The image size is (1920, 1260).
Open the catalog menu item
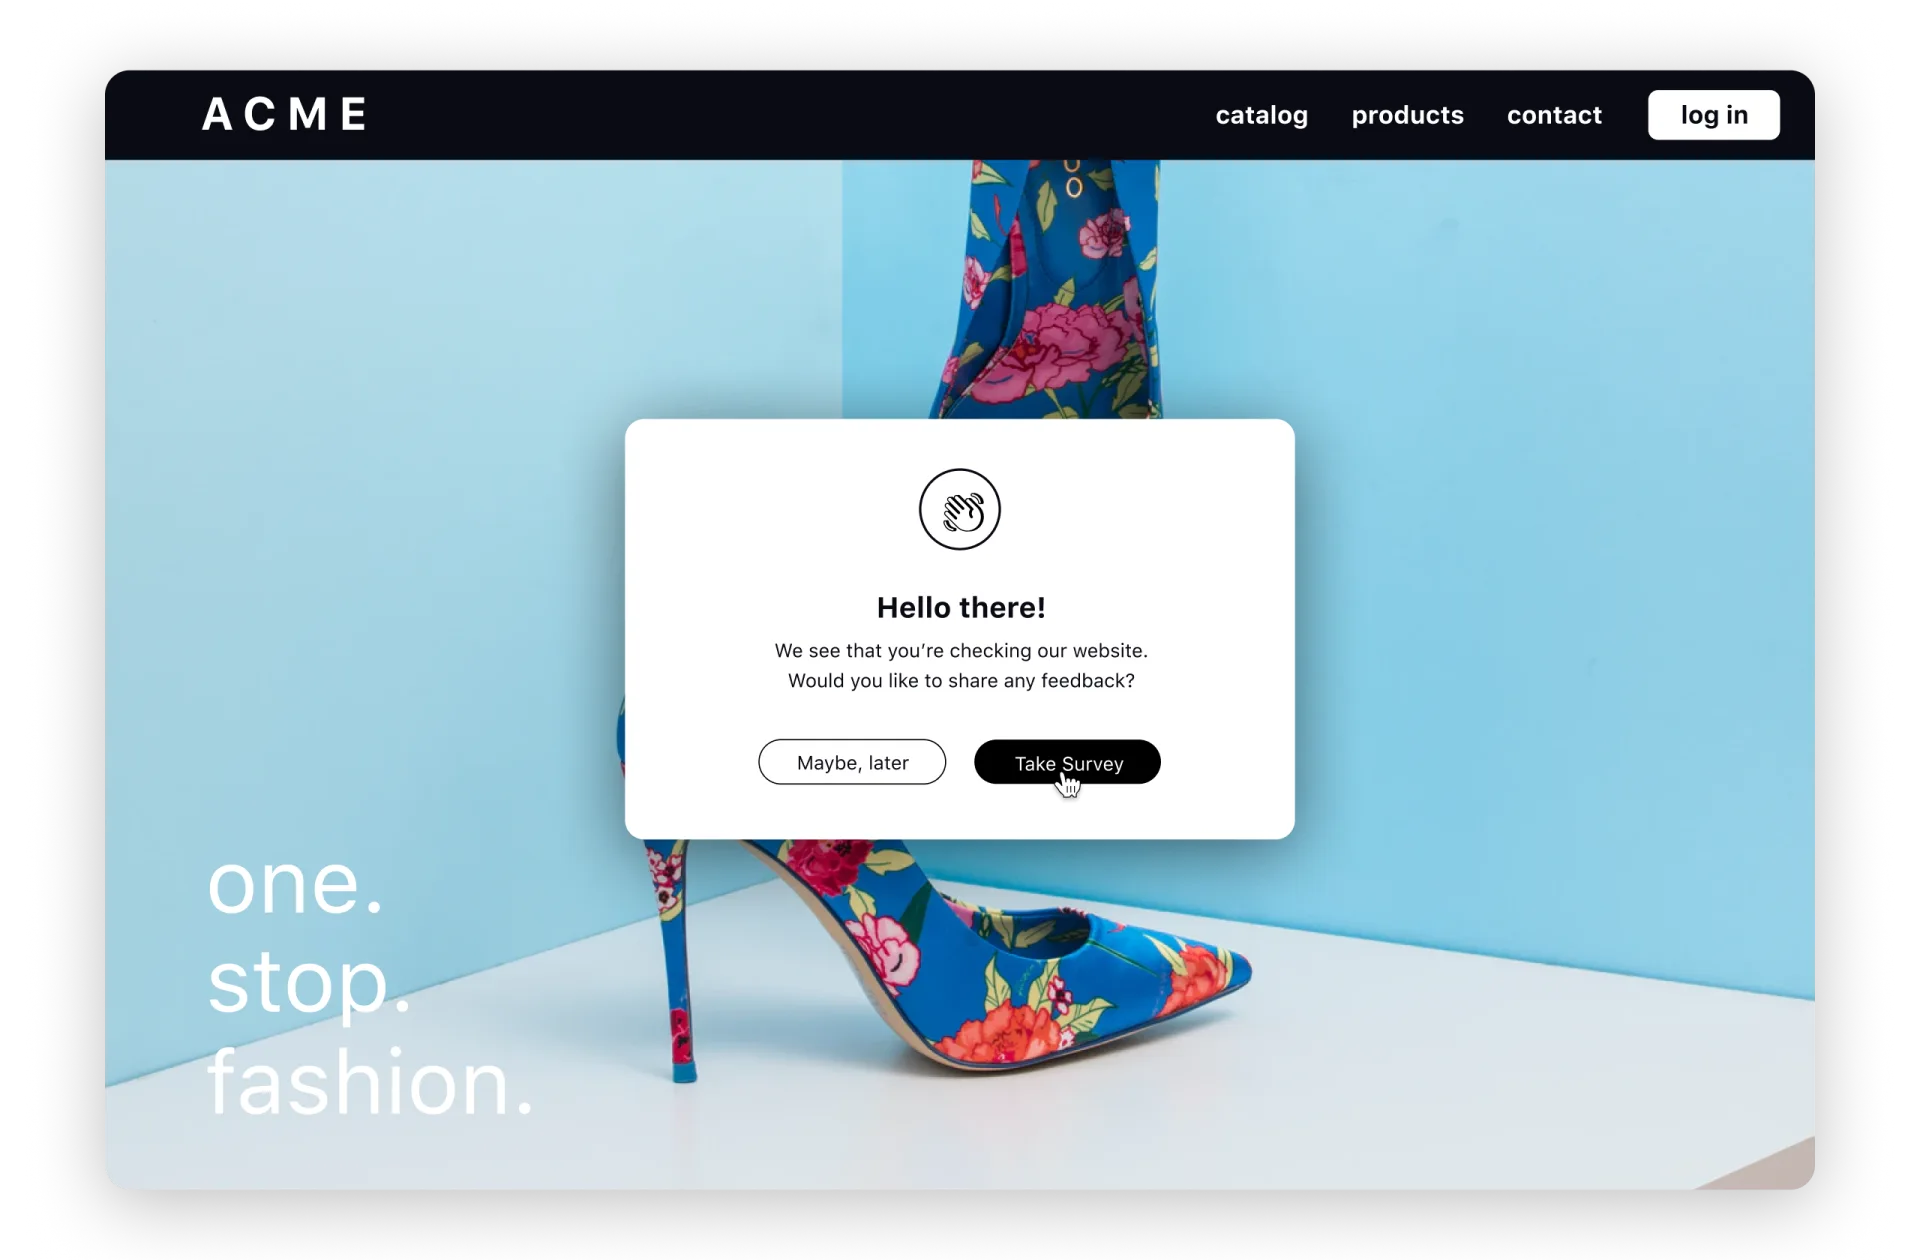point(1261,114)
